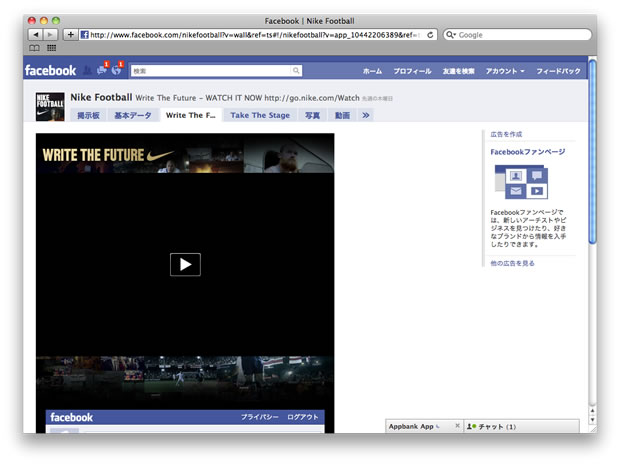Click the embedded facebook logo below video
Screen dimensions: 620x465
(x=72, y=417)
